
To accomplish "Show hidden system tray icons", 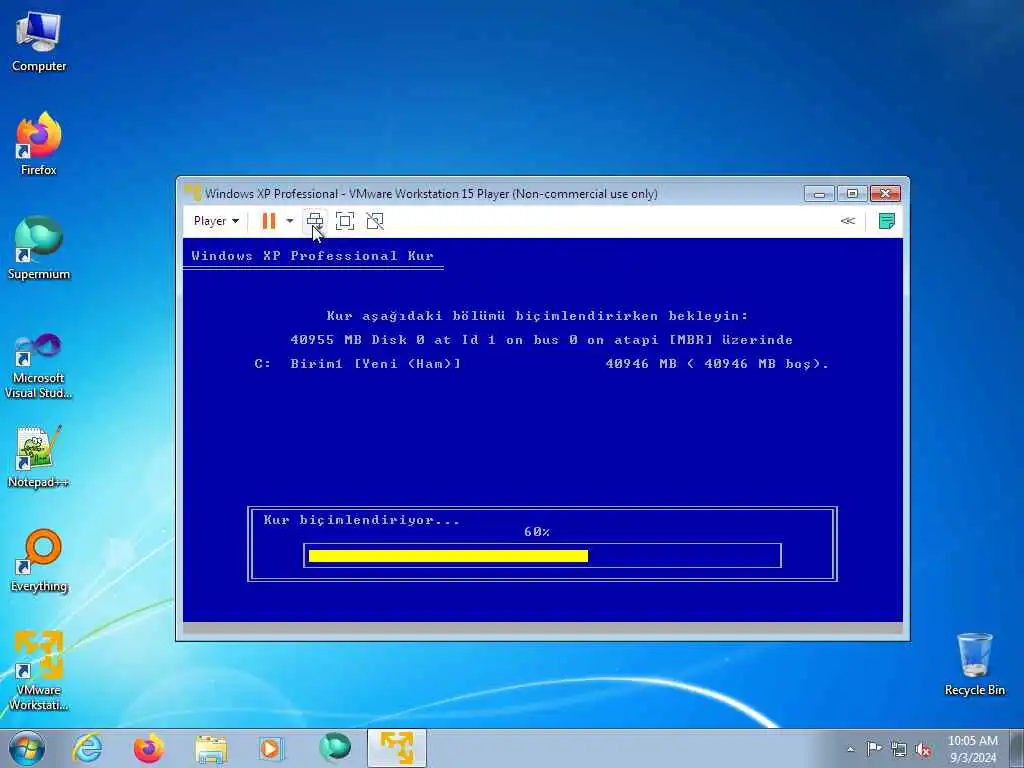I will point(850,749).
